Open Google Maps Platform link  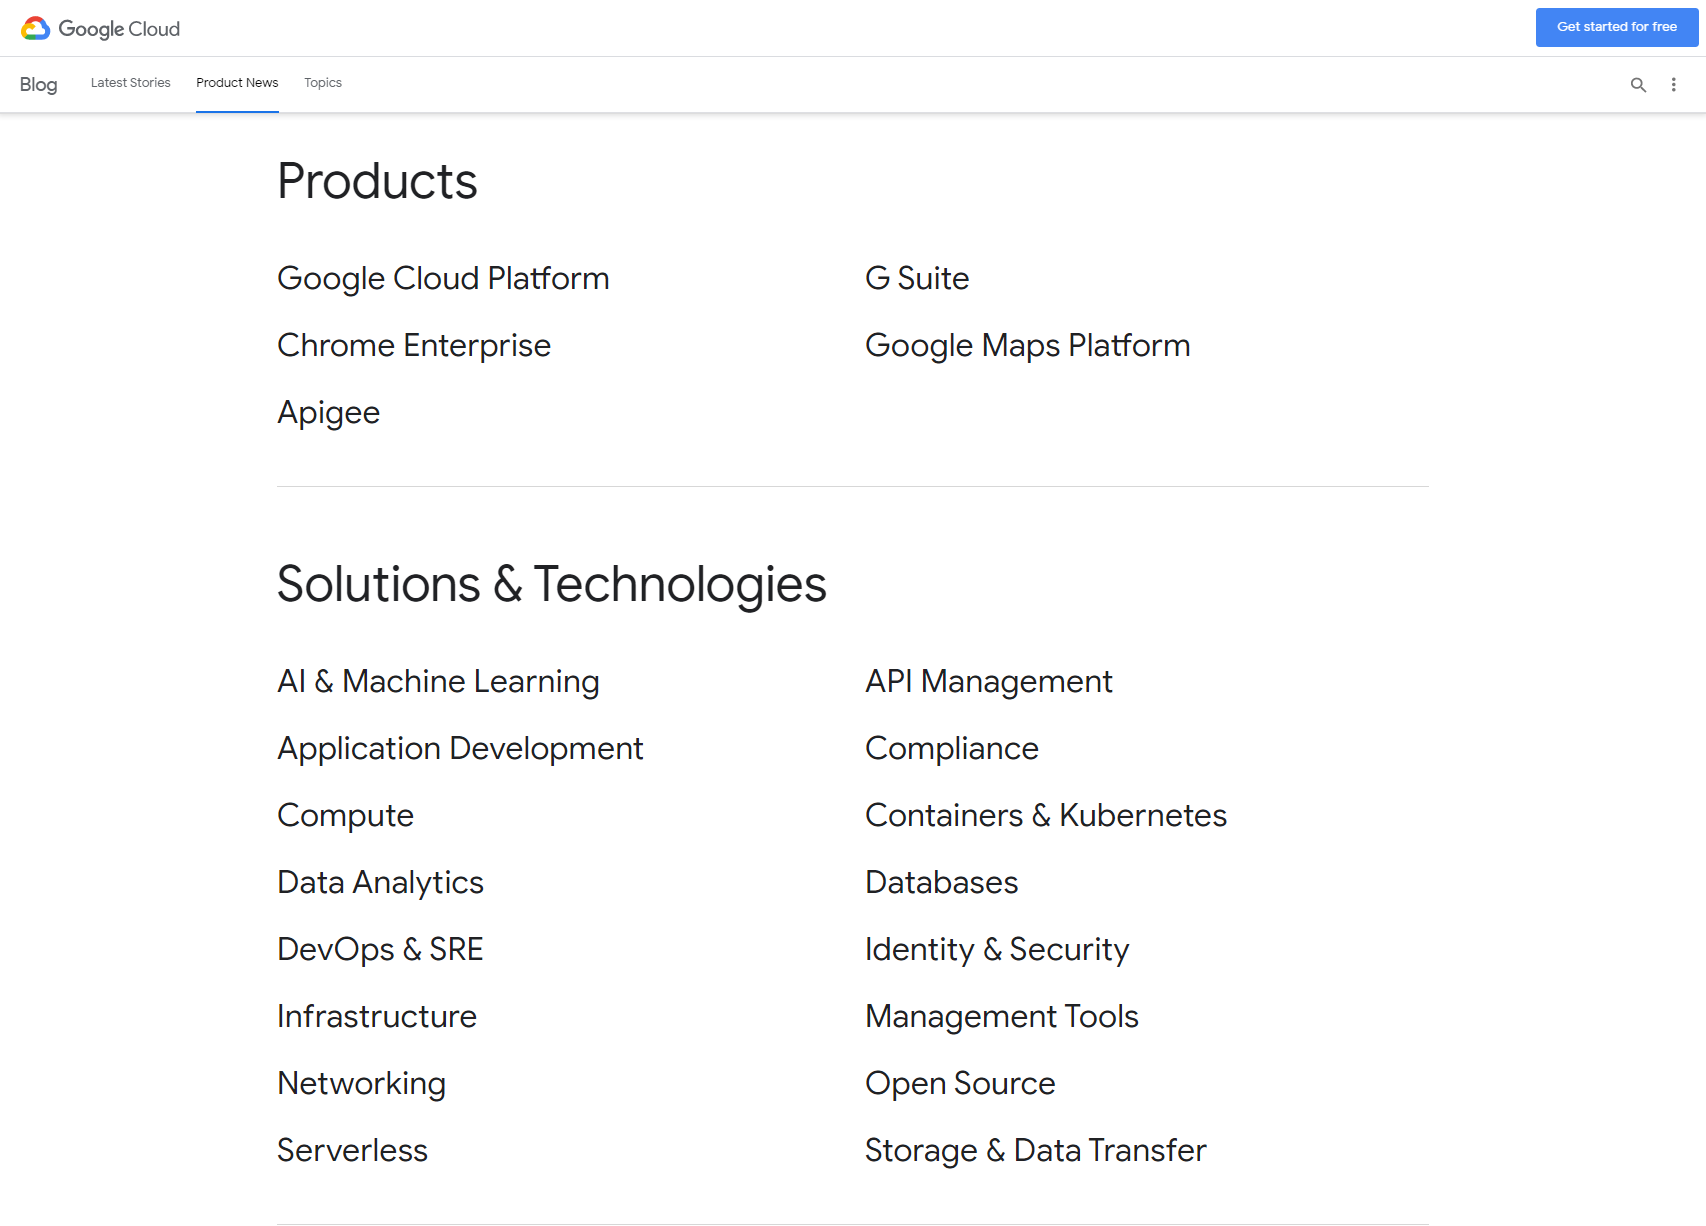1028,345
